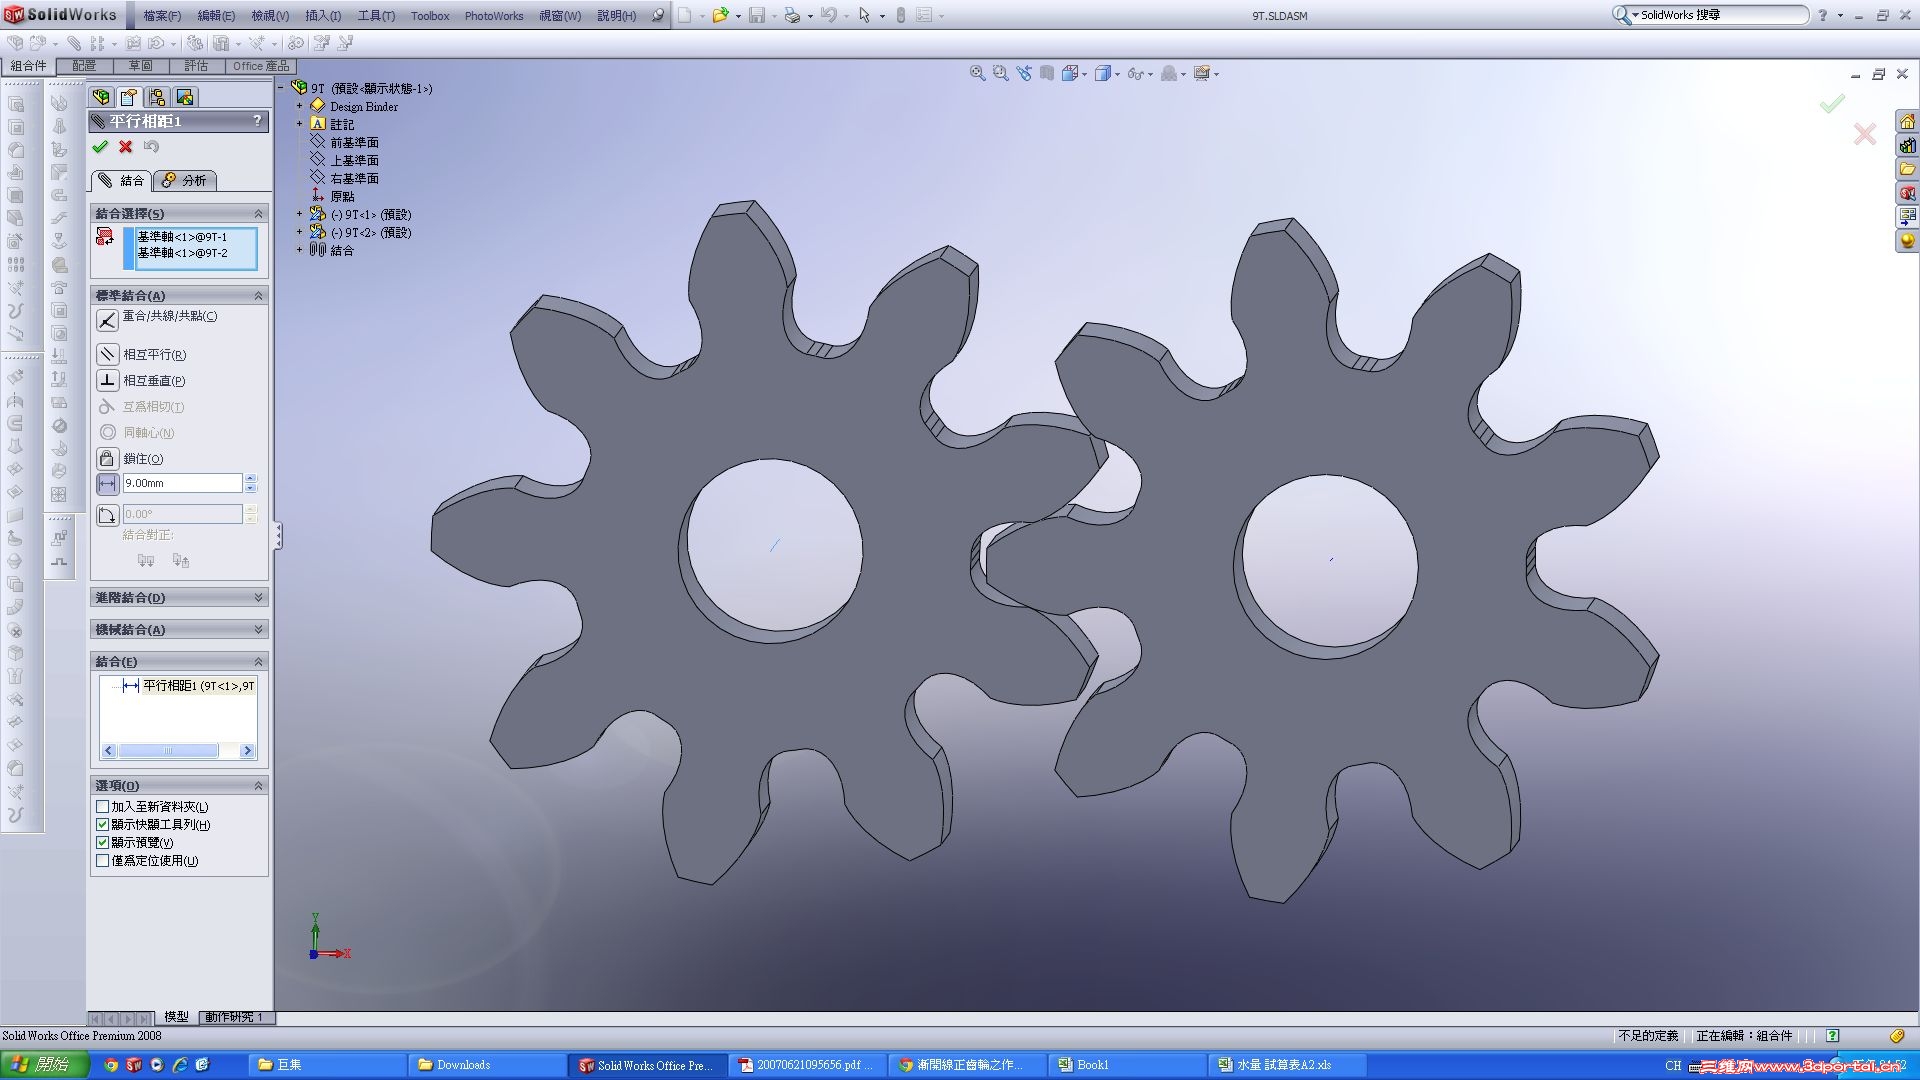Open the ConfigurationManager tab icon
The image size is (1920, 1080).
tap(156, 97)
